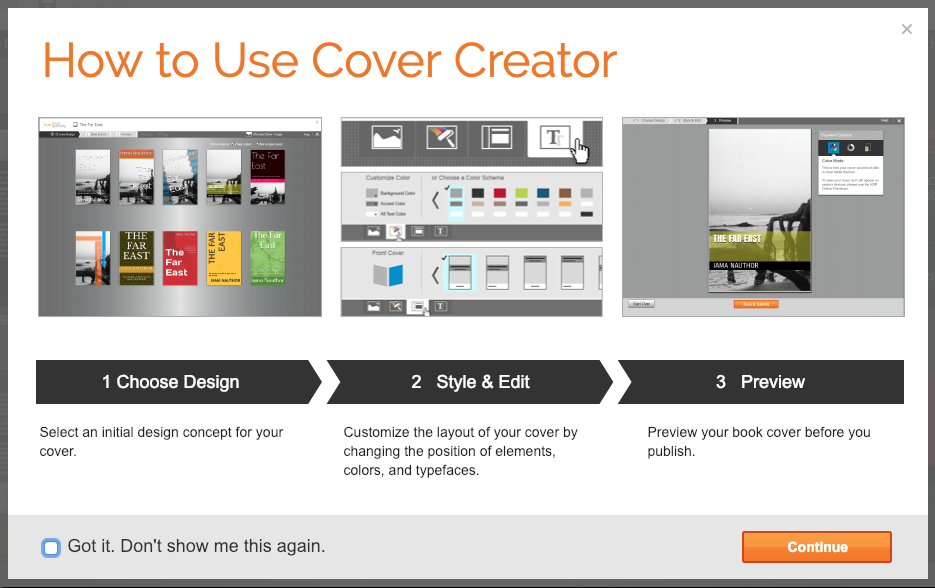The height and width of the screenshot is (588, 935).
Task: Click the Color Mode preview icon
Action: point(833,148)
